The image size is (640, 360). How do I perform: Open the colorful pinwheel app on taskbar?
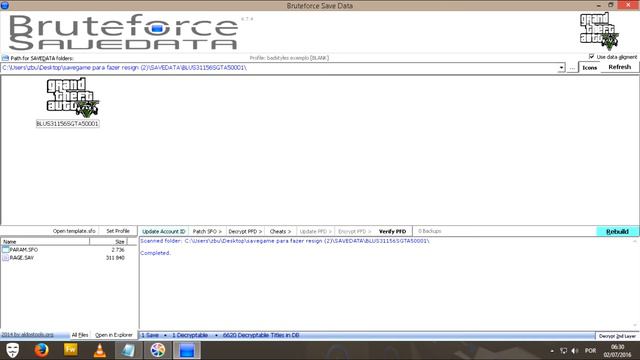(158, 350)
